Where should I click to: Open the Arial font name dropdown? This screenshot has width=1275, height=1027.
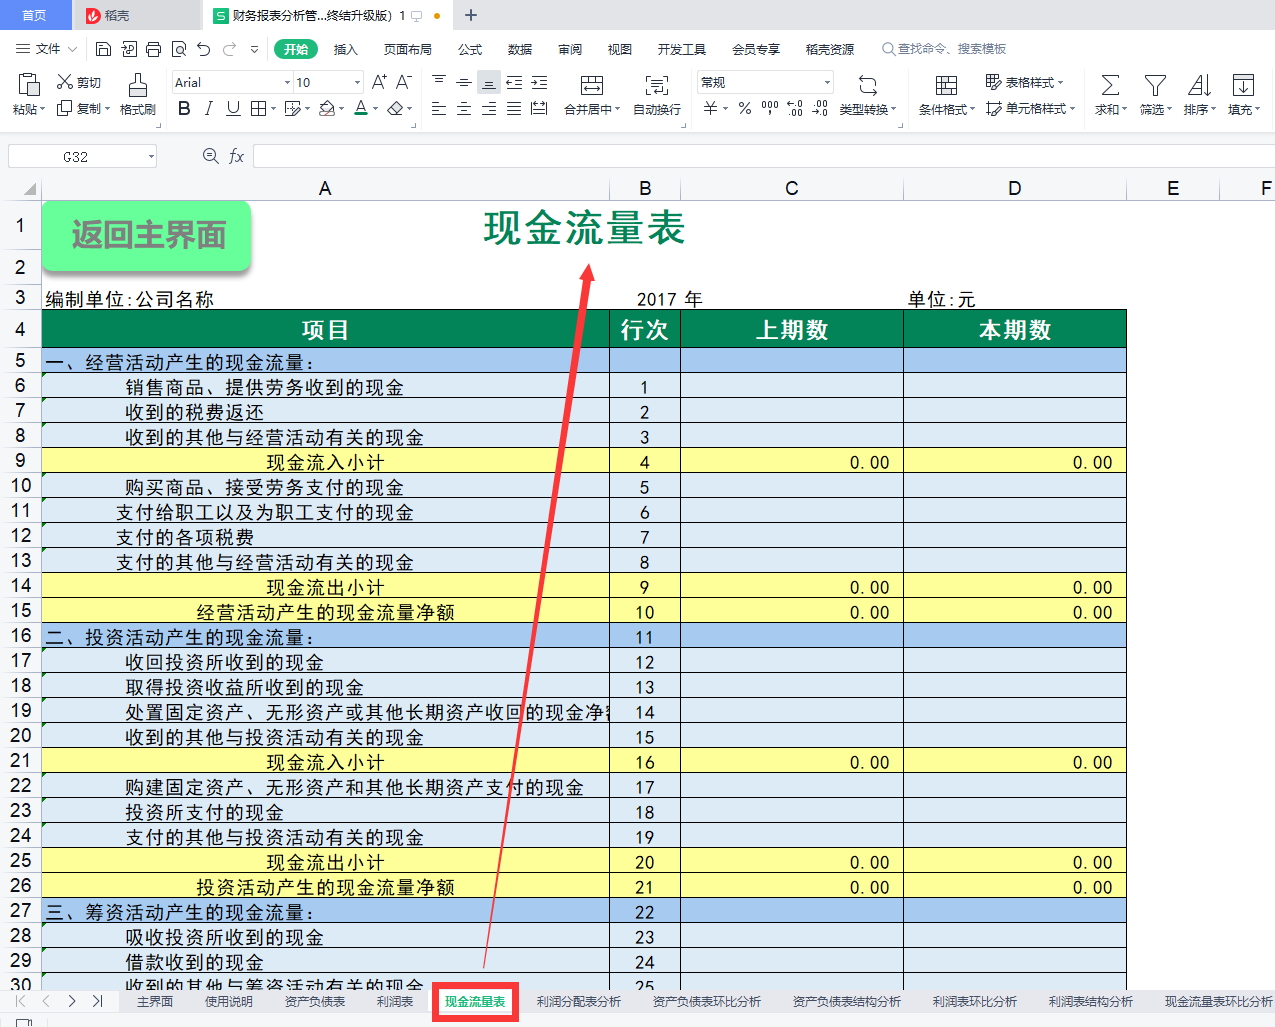(x=287, y=83)
